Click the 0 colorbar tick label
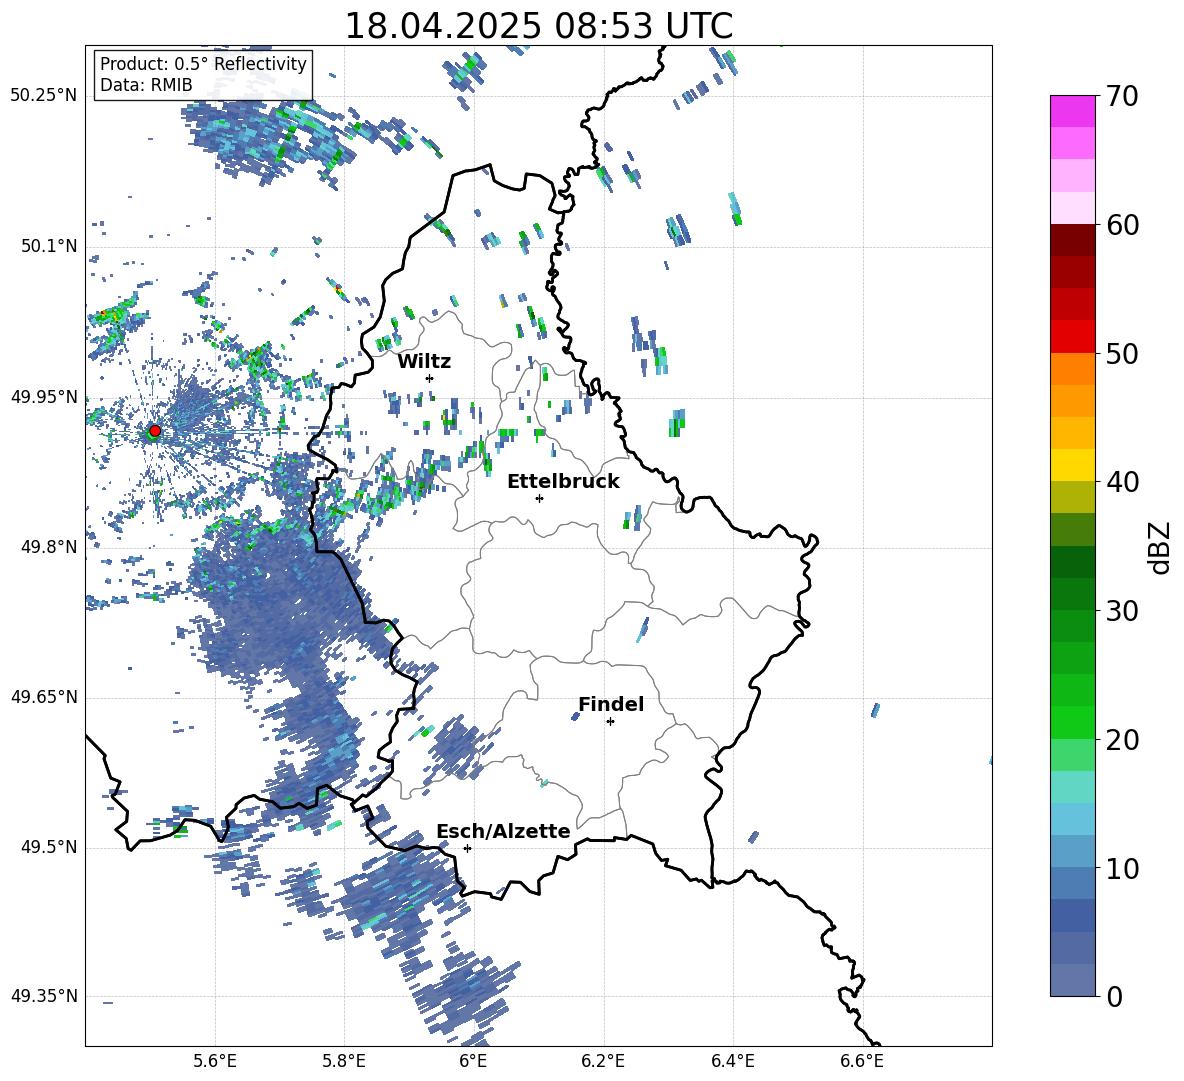Viewport: 1184px width, 1081px height. coord(1114,997)
